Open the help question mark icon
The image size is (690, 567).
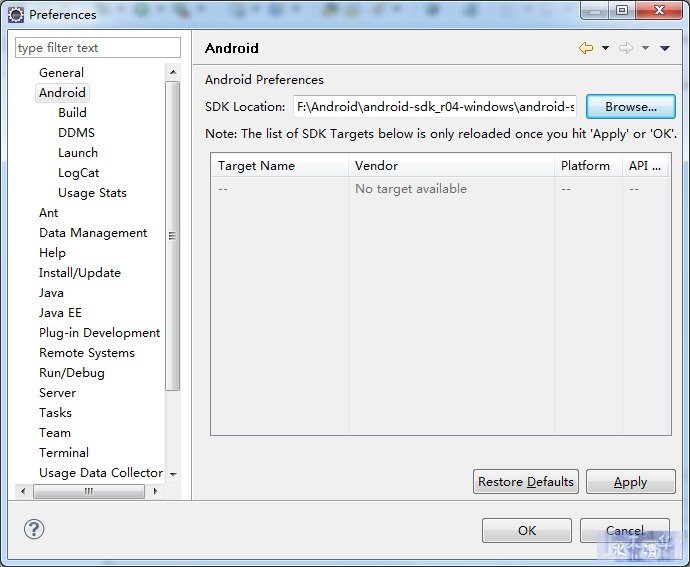pos(34,529)
